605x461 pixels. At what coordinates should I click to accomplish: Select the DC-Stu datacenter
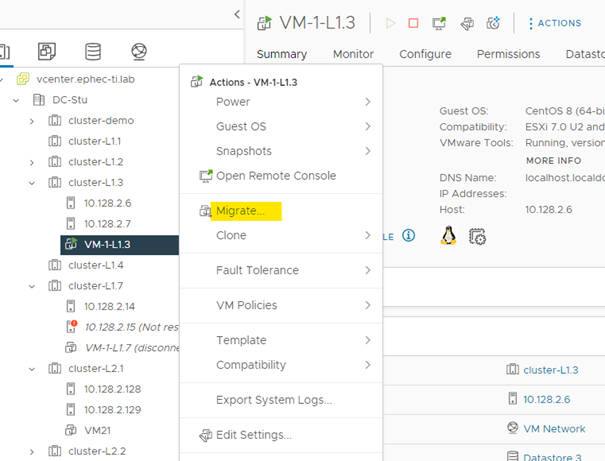(70, 100)
